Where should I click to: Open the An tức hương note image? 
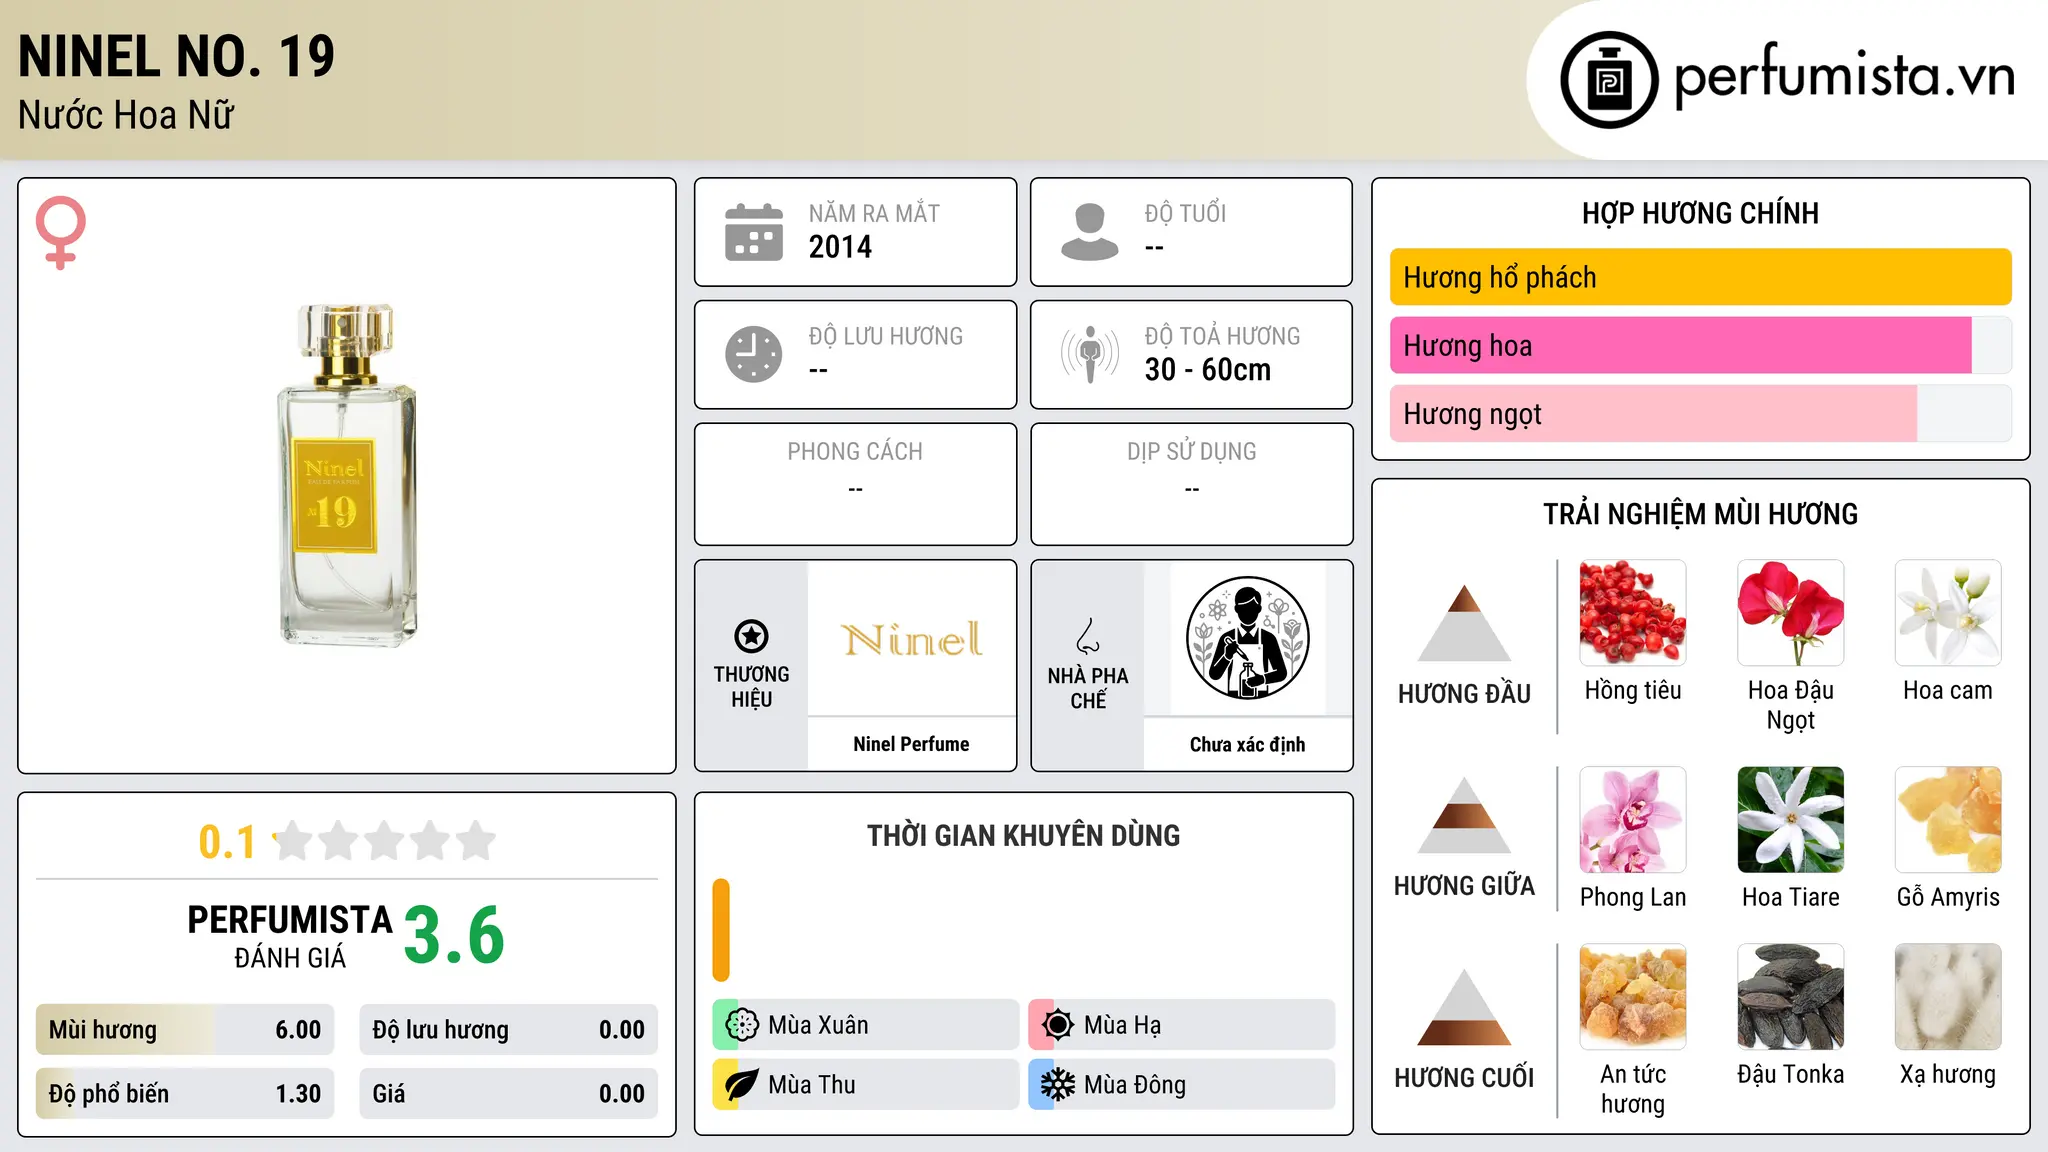(1633, 997)
